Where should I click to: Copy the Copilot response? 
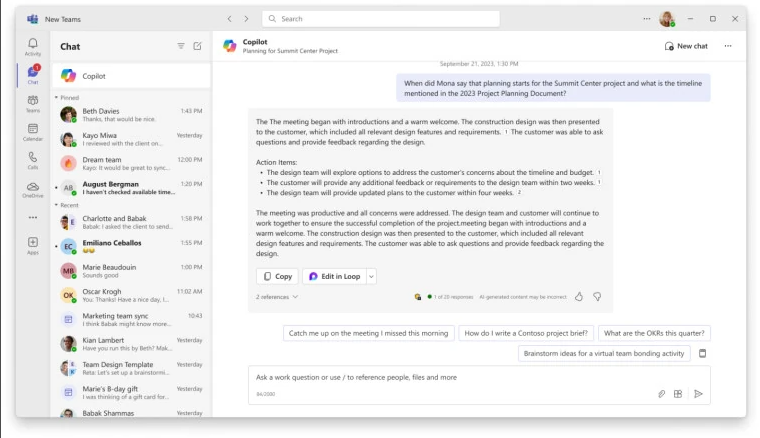[277, 276]
